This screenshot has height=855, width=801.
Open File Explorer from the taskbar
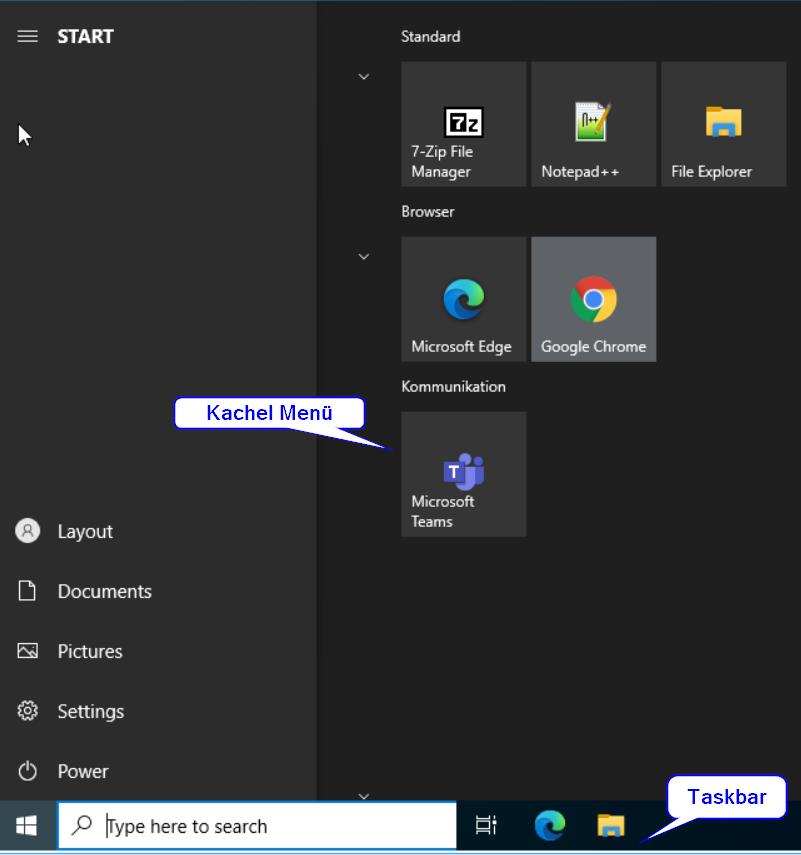(x=611, y=826)
